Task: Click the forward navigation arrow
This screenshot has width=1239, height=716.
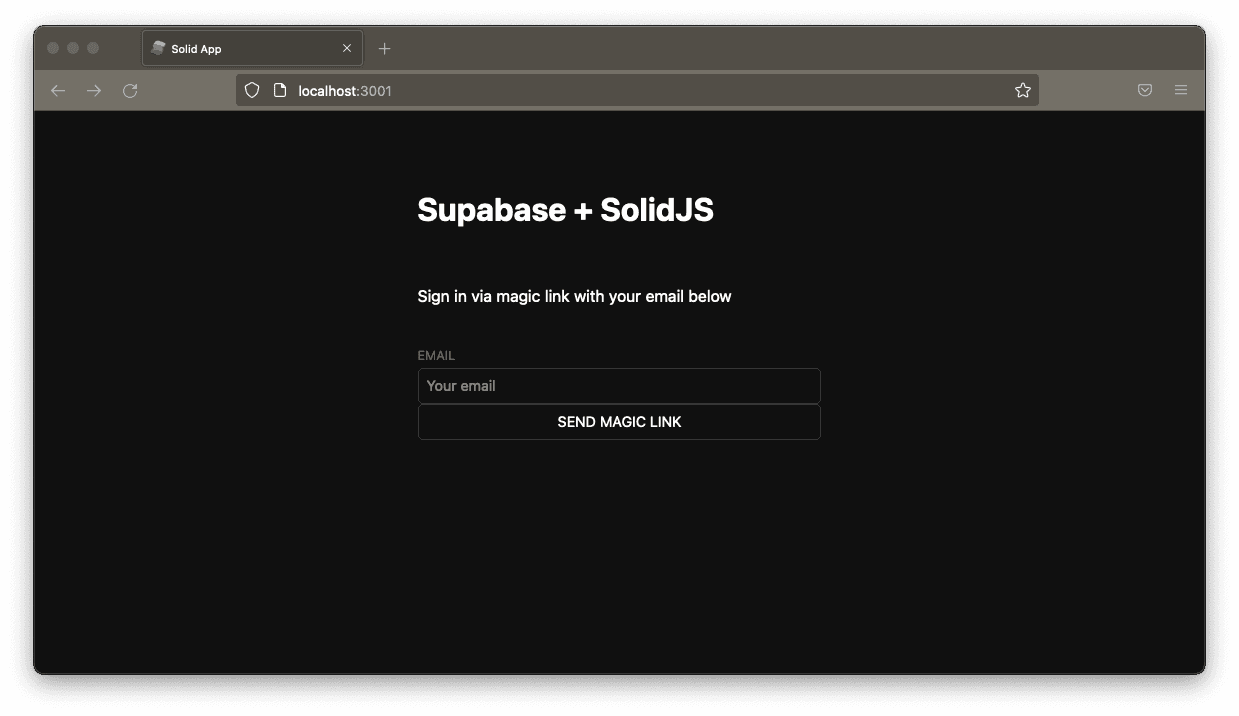Action: pos(93,90)
